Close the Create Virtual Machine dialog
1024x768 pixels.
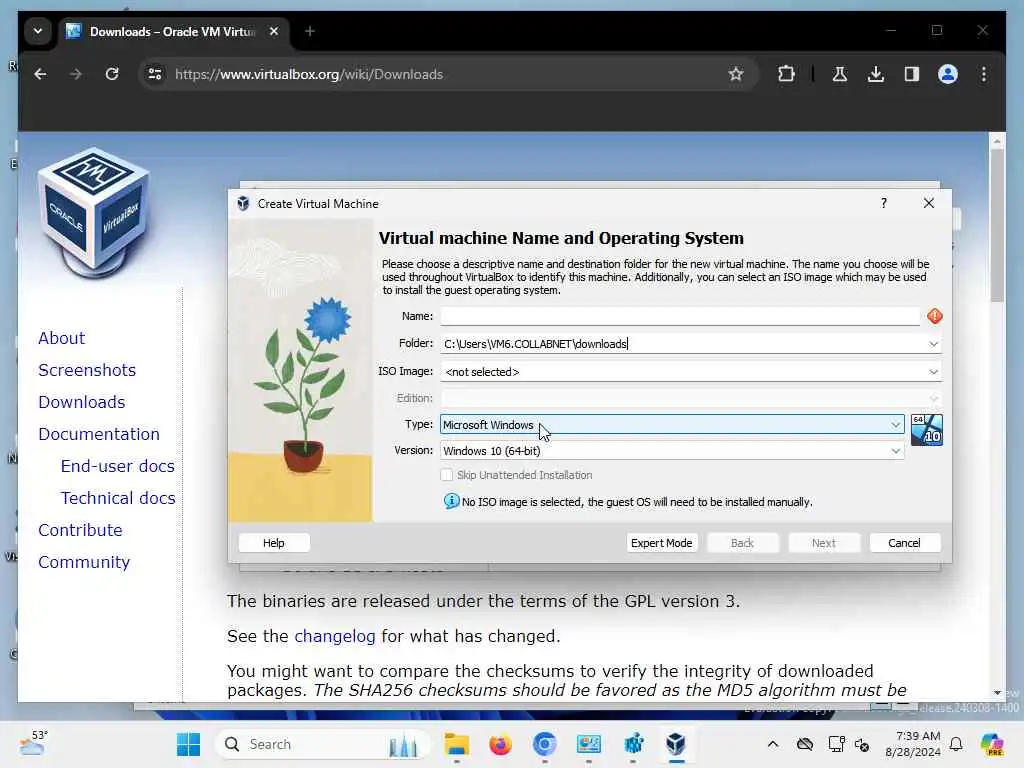[x=929, y=203]
